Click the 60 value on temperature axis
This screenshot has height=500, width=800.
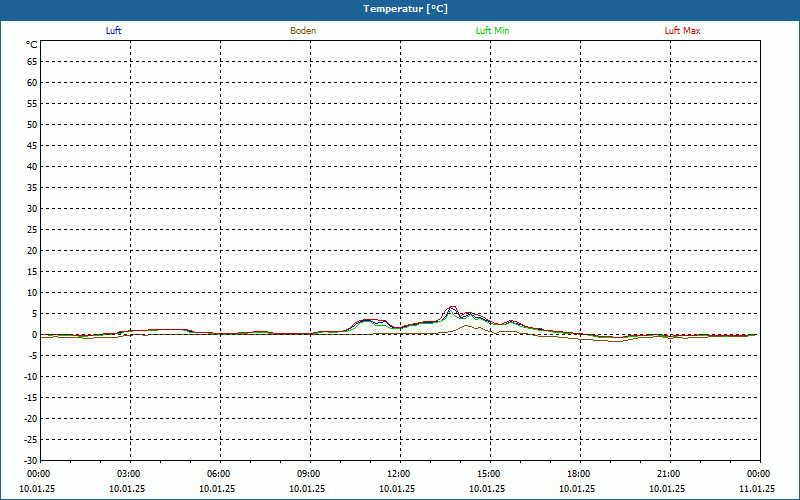point(32,83)
